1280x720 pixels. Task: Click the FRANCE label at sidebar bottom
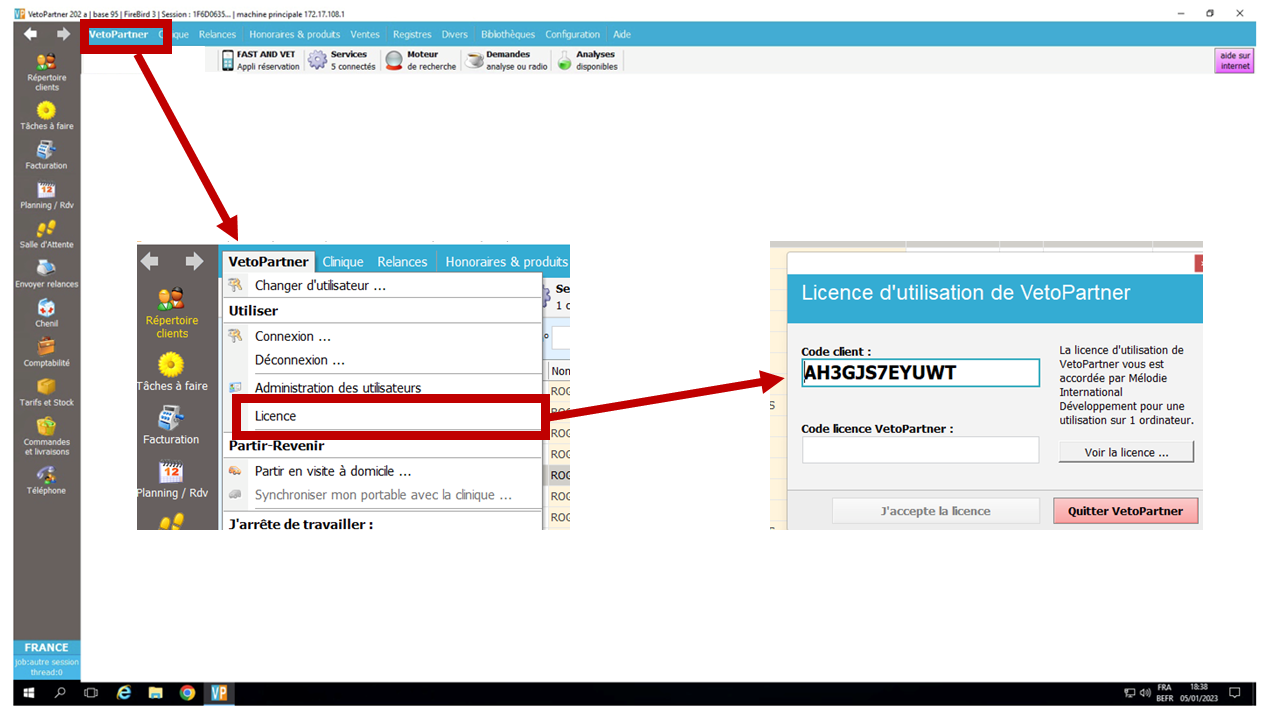point(46,647)
